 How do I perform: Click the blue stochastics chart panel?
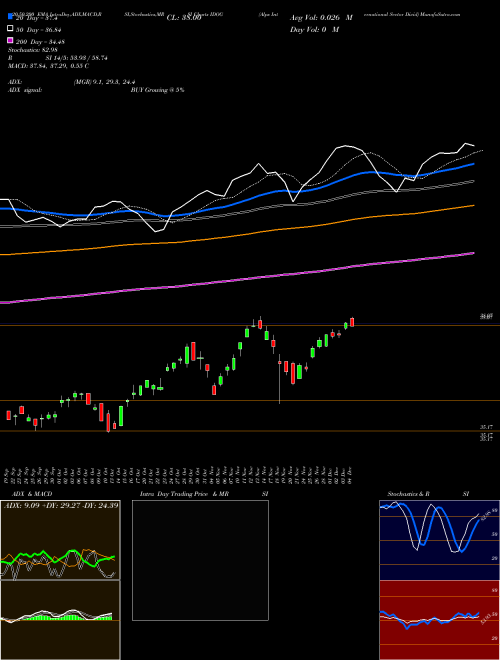pos(439,540)
